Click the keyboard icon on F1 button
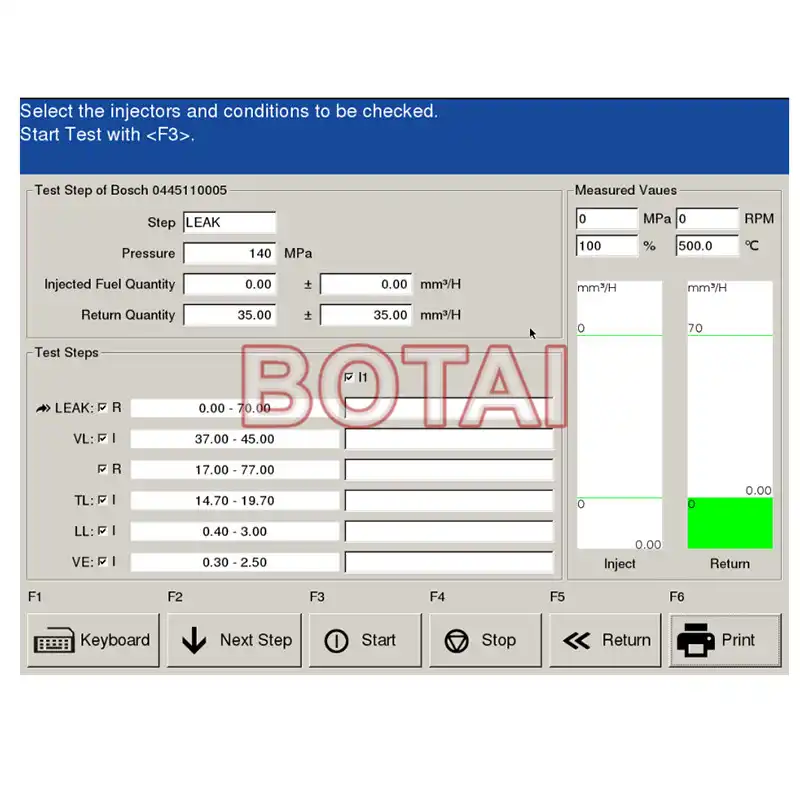The height and width of the screenshot is (800, 800). [x=54, y=640]
